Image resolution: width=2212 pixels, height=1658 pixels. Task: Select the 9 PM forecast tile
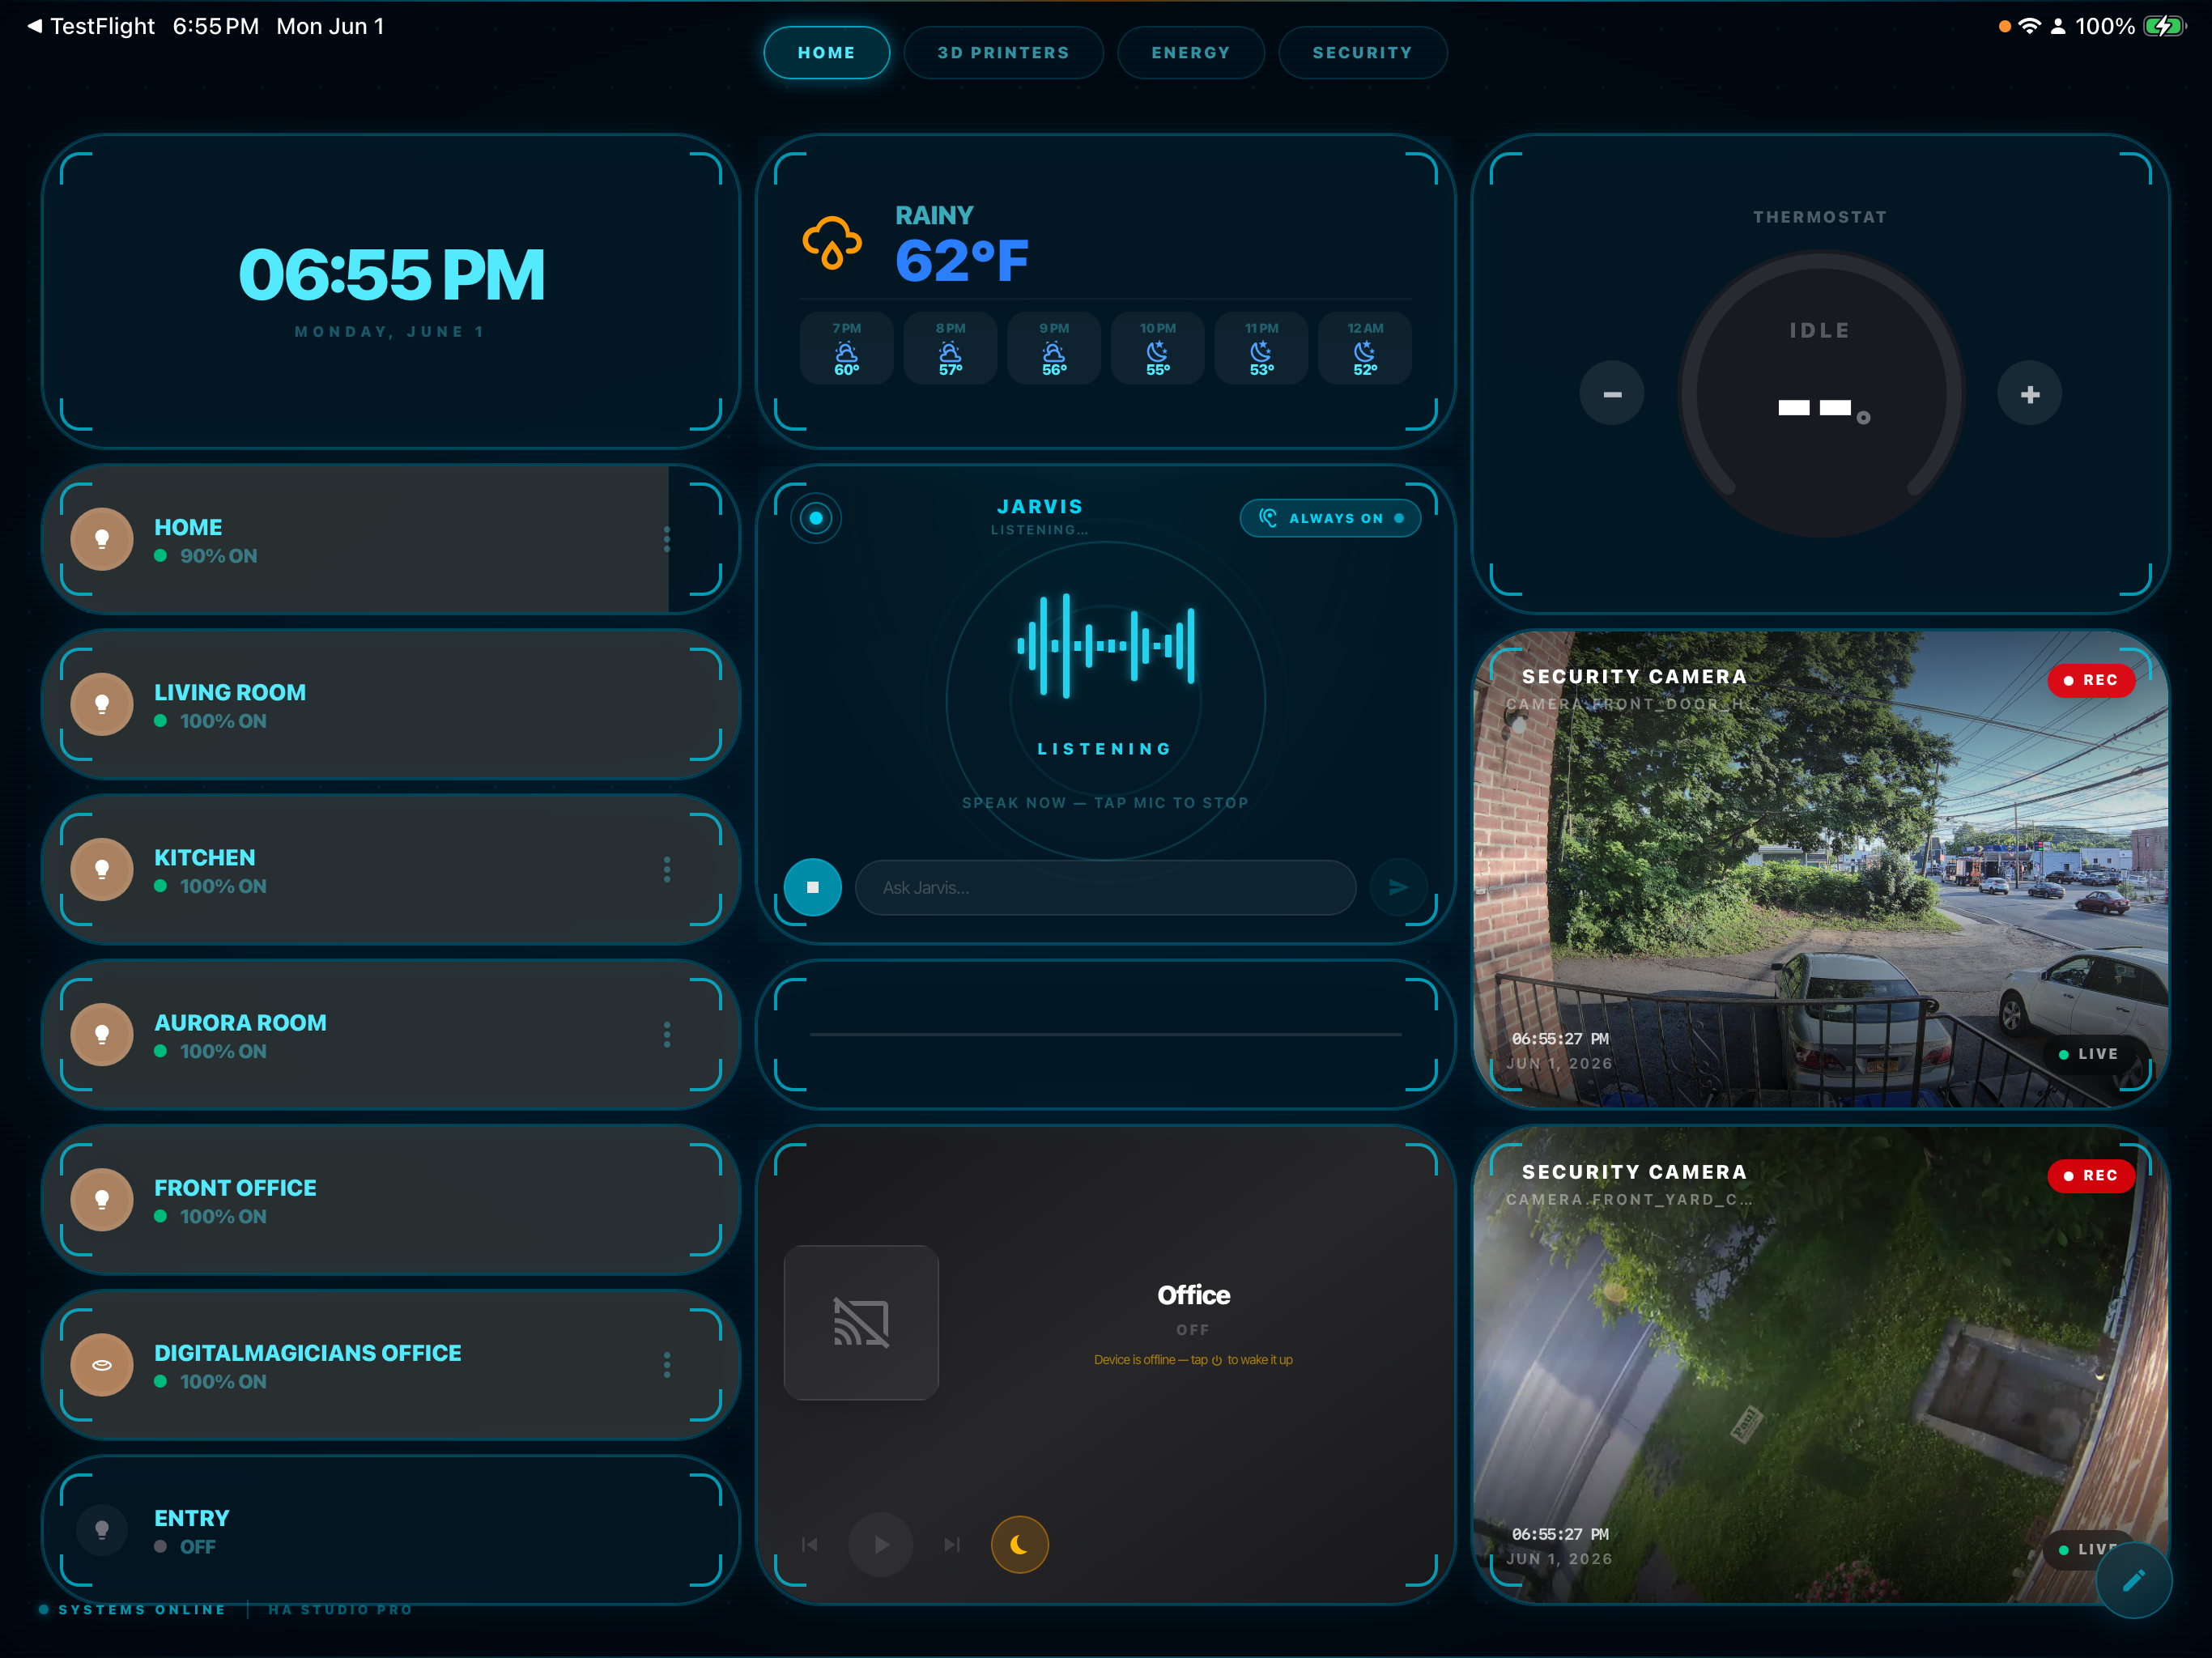(1054, 348)
